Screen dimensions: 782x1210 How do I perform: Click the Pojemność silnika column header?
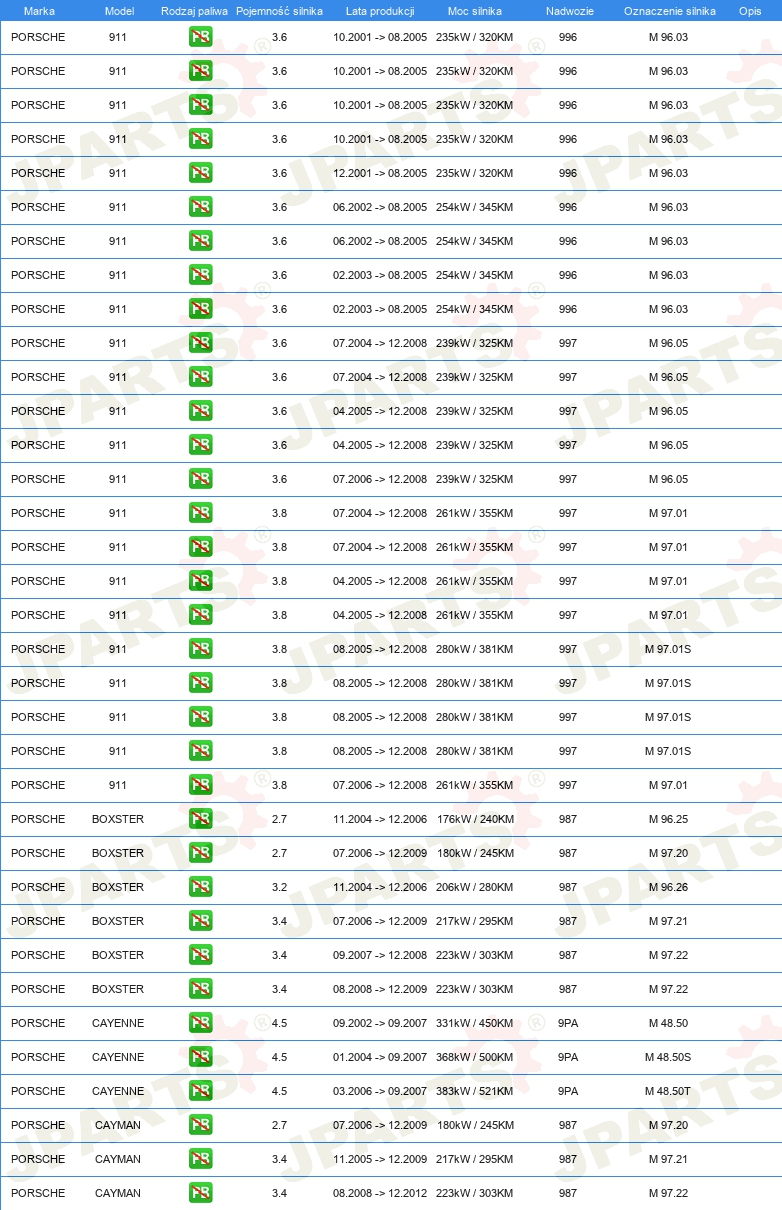(x=279, y=11)
